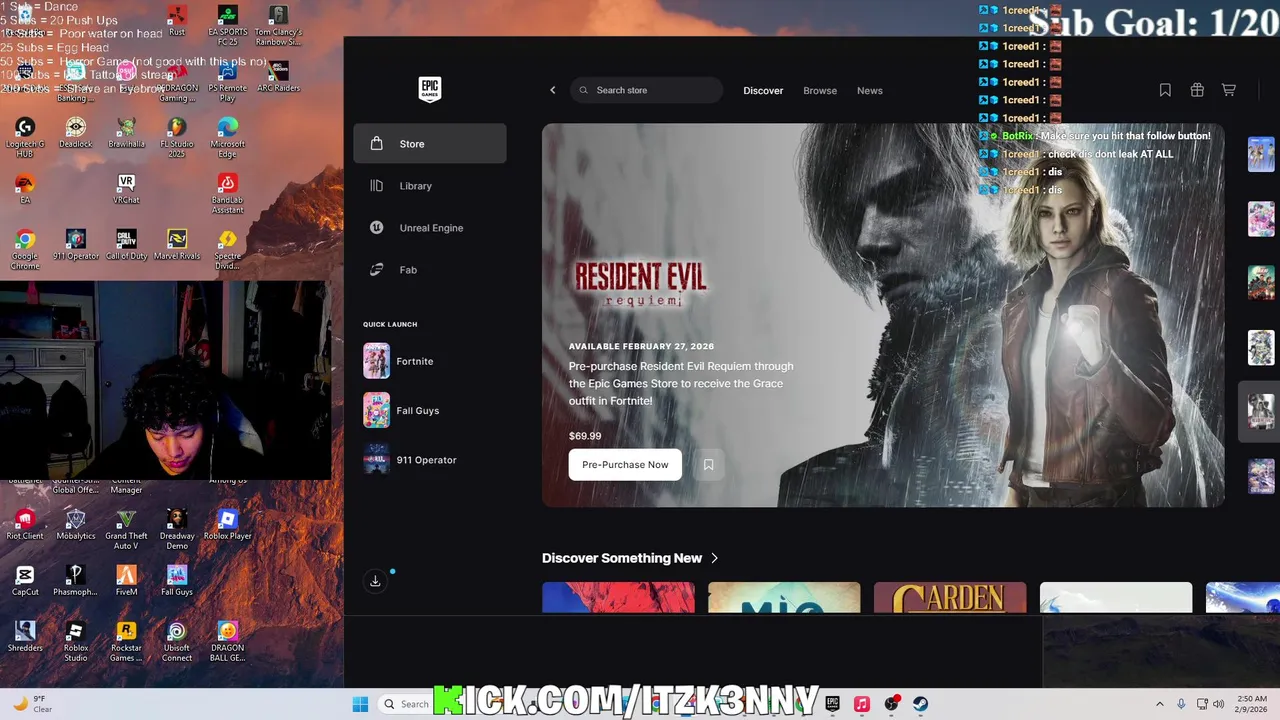Open the Grand Theft Auto V desktop shortcut
This screenshot has width=1280, height=720.
126,529
